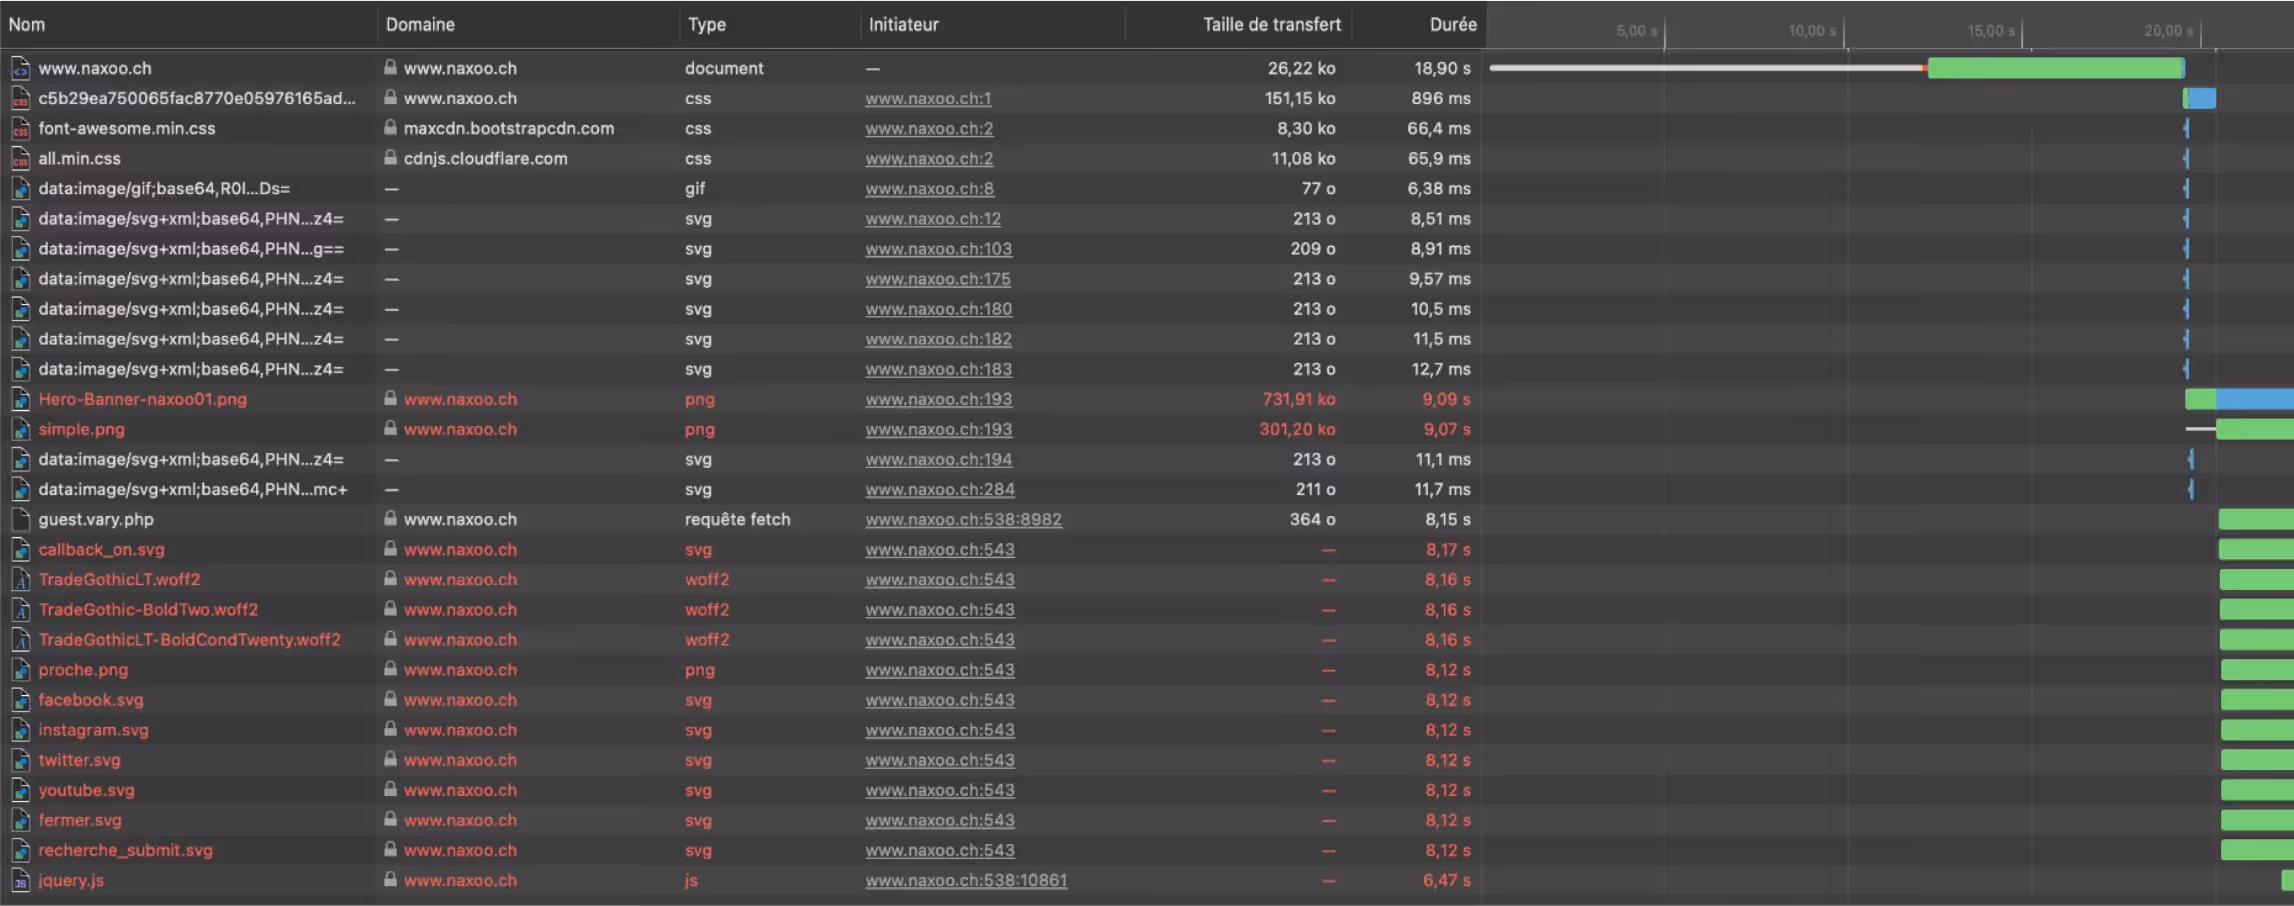The height and width of the screenshot is (906, 2294).
Task: Select the data:image/svg+xml;base64,PHN...mc+ row
Action: [x=193, y=489]
